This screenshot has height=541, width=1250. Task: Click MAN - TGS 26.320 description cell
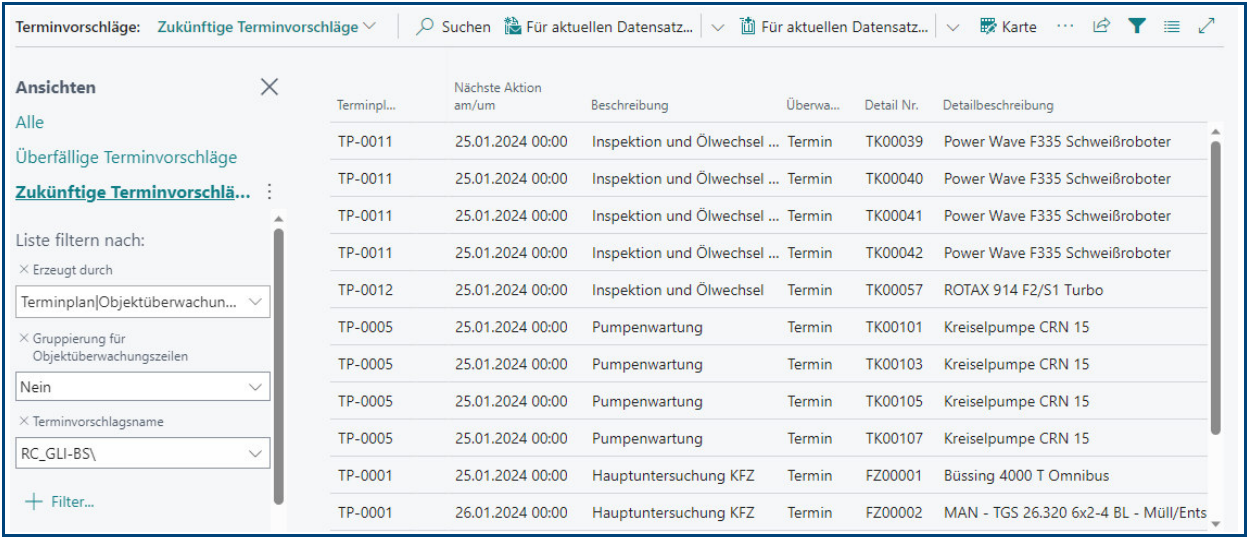(x=1075, y=513)
